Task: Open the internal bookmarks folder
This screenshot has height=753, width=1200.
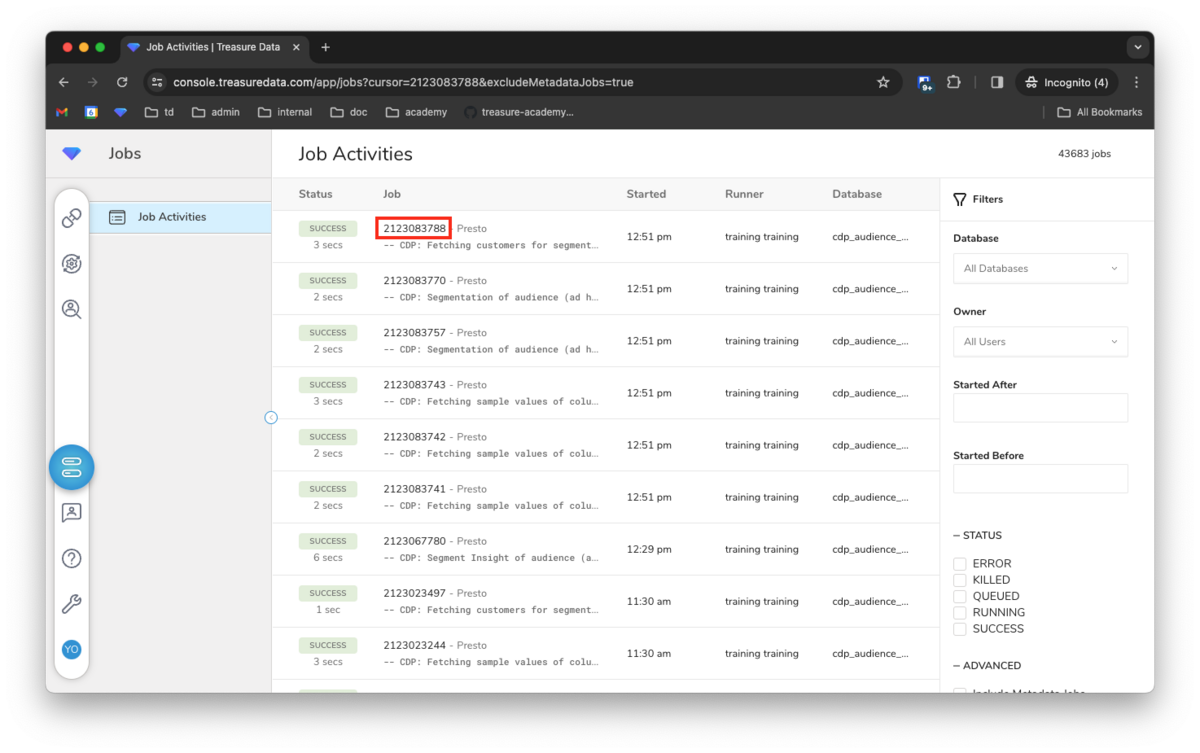Action: pos(285,112)
